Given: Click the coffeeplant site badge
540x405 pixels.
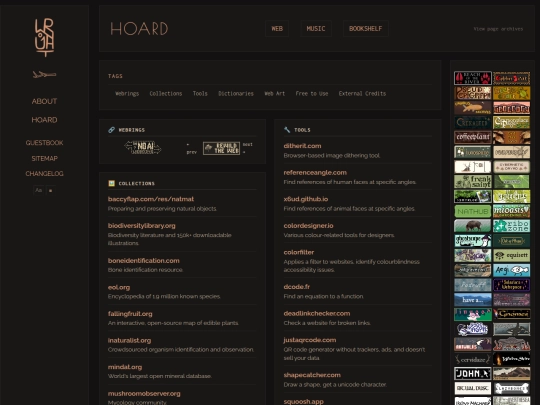Looking at the screenshot, I should [x=473, y=137].
